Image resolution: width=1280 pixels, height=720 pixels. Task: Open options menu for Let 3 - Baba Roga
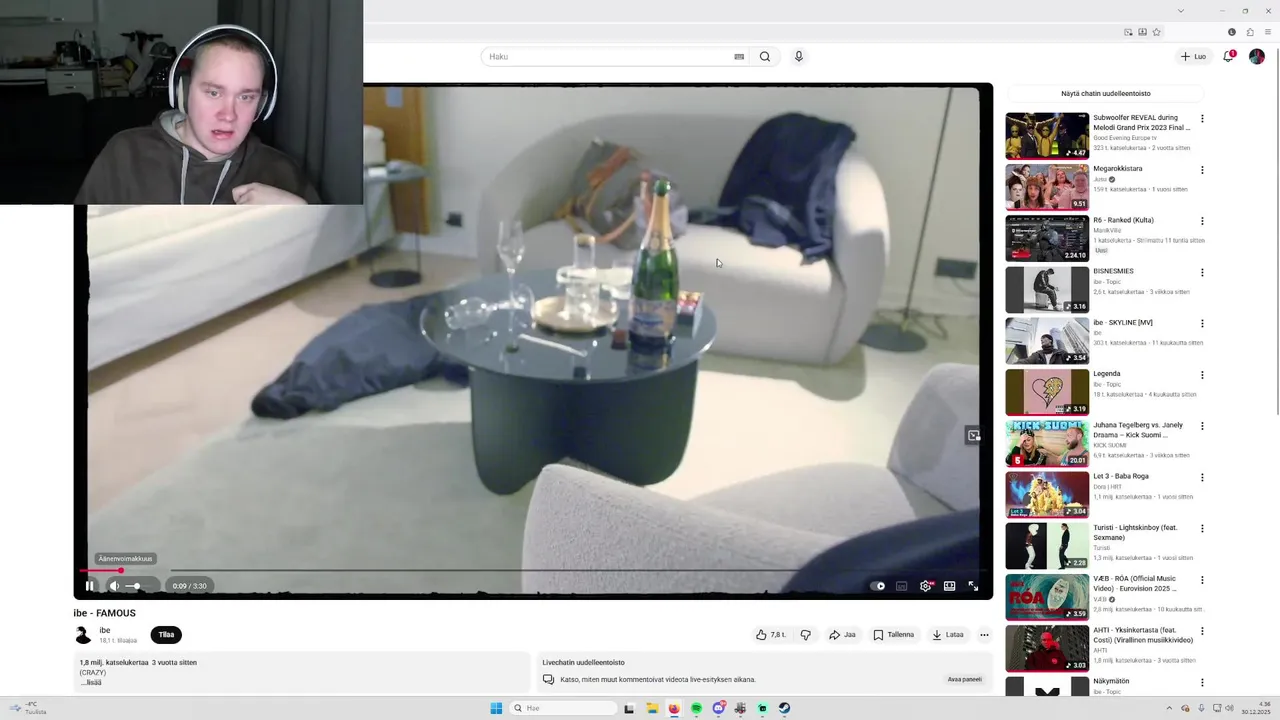pyautogui.click(x=1202, y=477)
